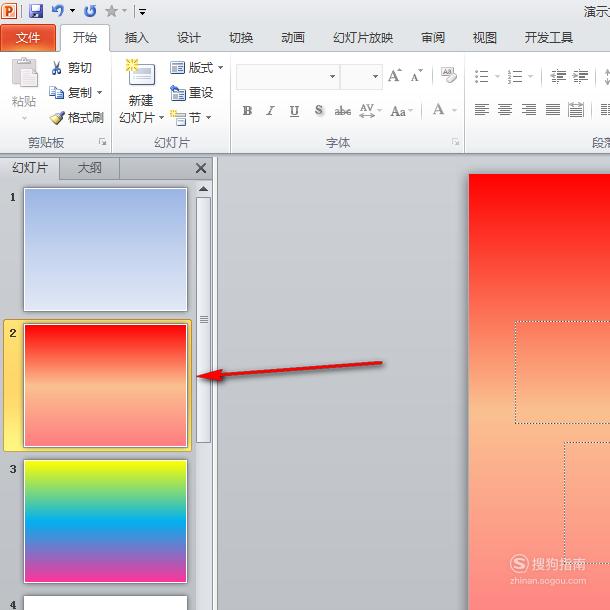Open the 视图 ribbon tab
The width and height of the screenshot is (610, 610).
(484, 38)
